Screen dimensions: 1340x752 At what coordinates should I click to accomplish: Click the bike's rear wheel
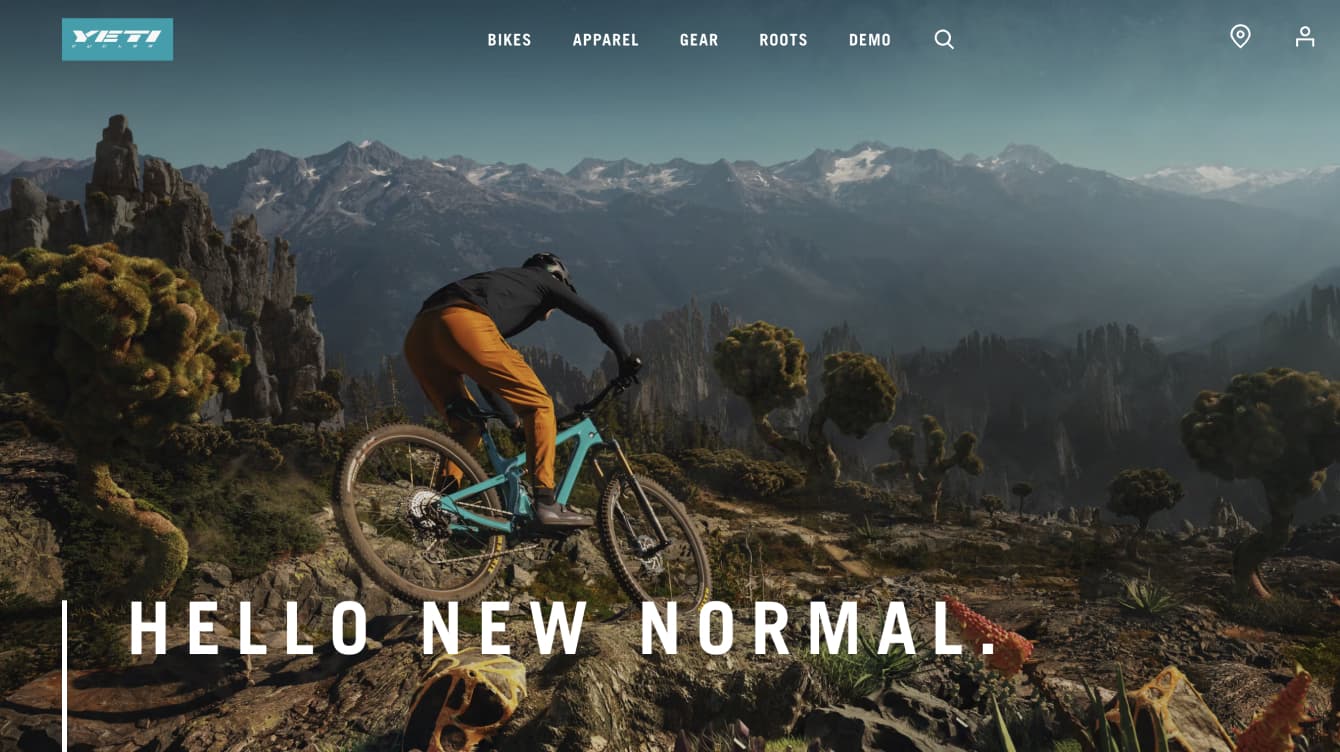tap(418, 515)
